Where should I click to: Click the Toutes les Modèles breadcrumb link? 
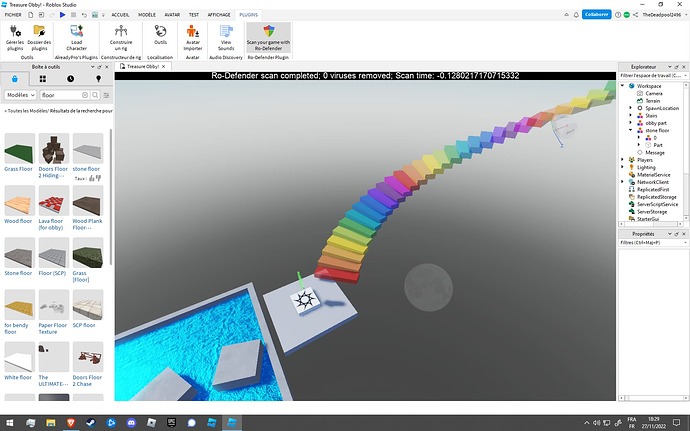click(27, 111)
